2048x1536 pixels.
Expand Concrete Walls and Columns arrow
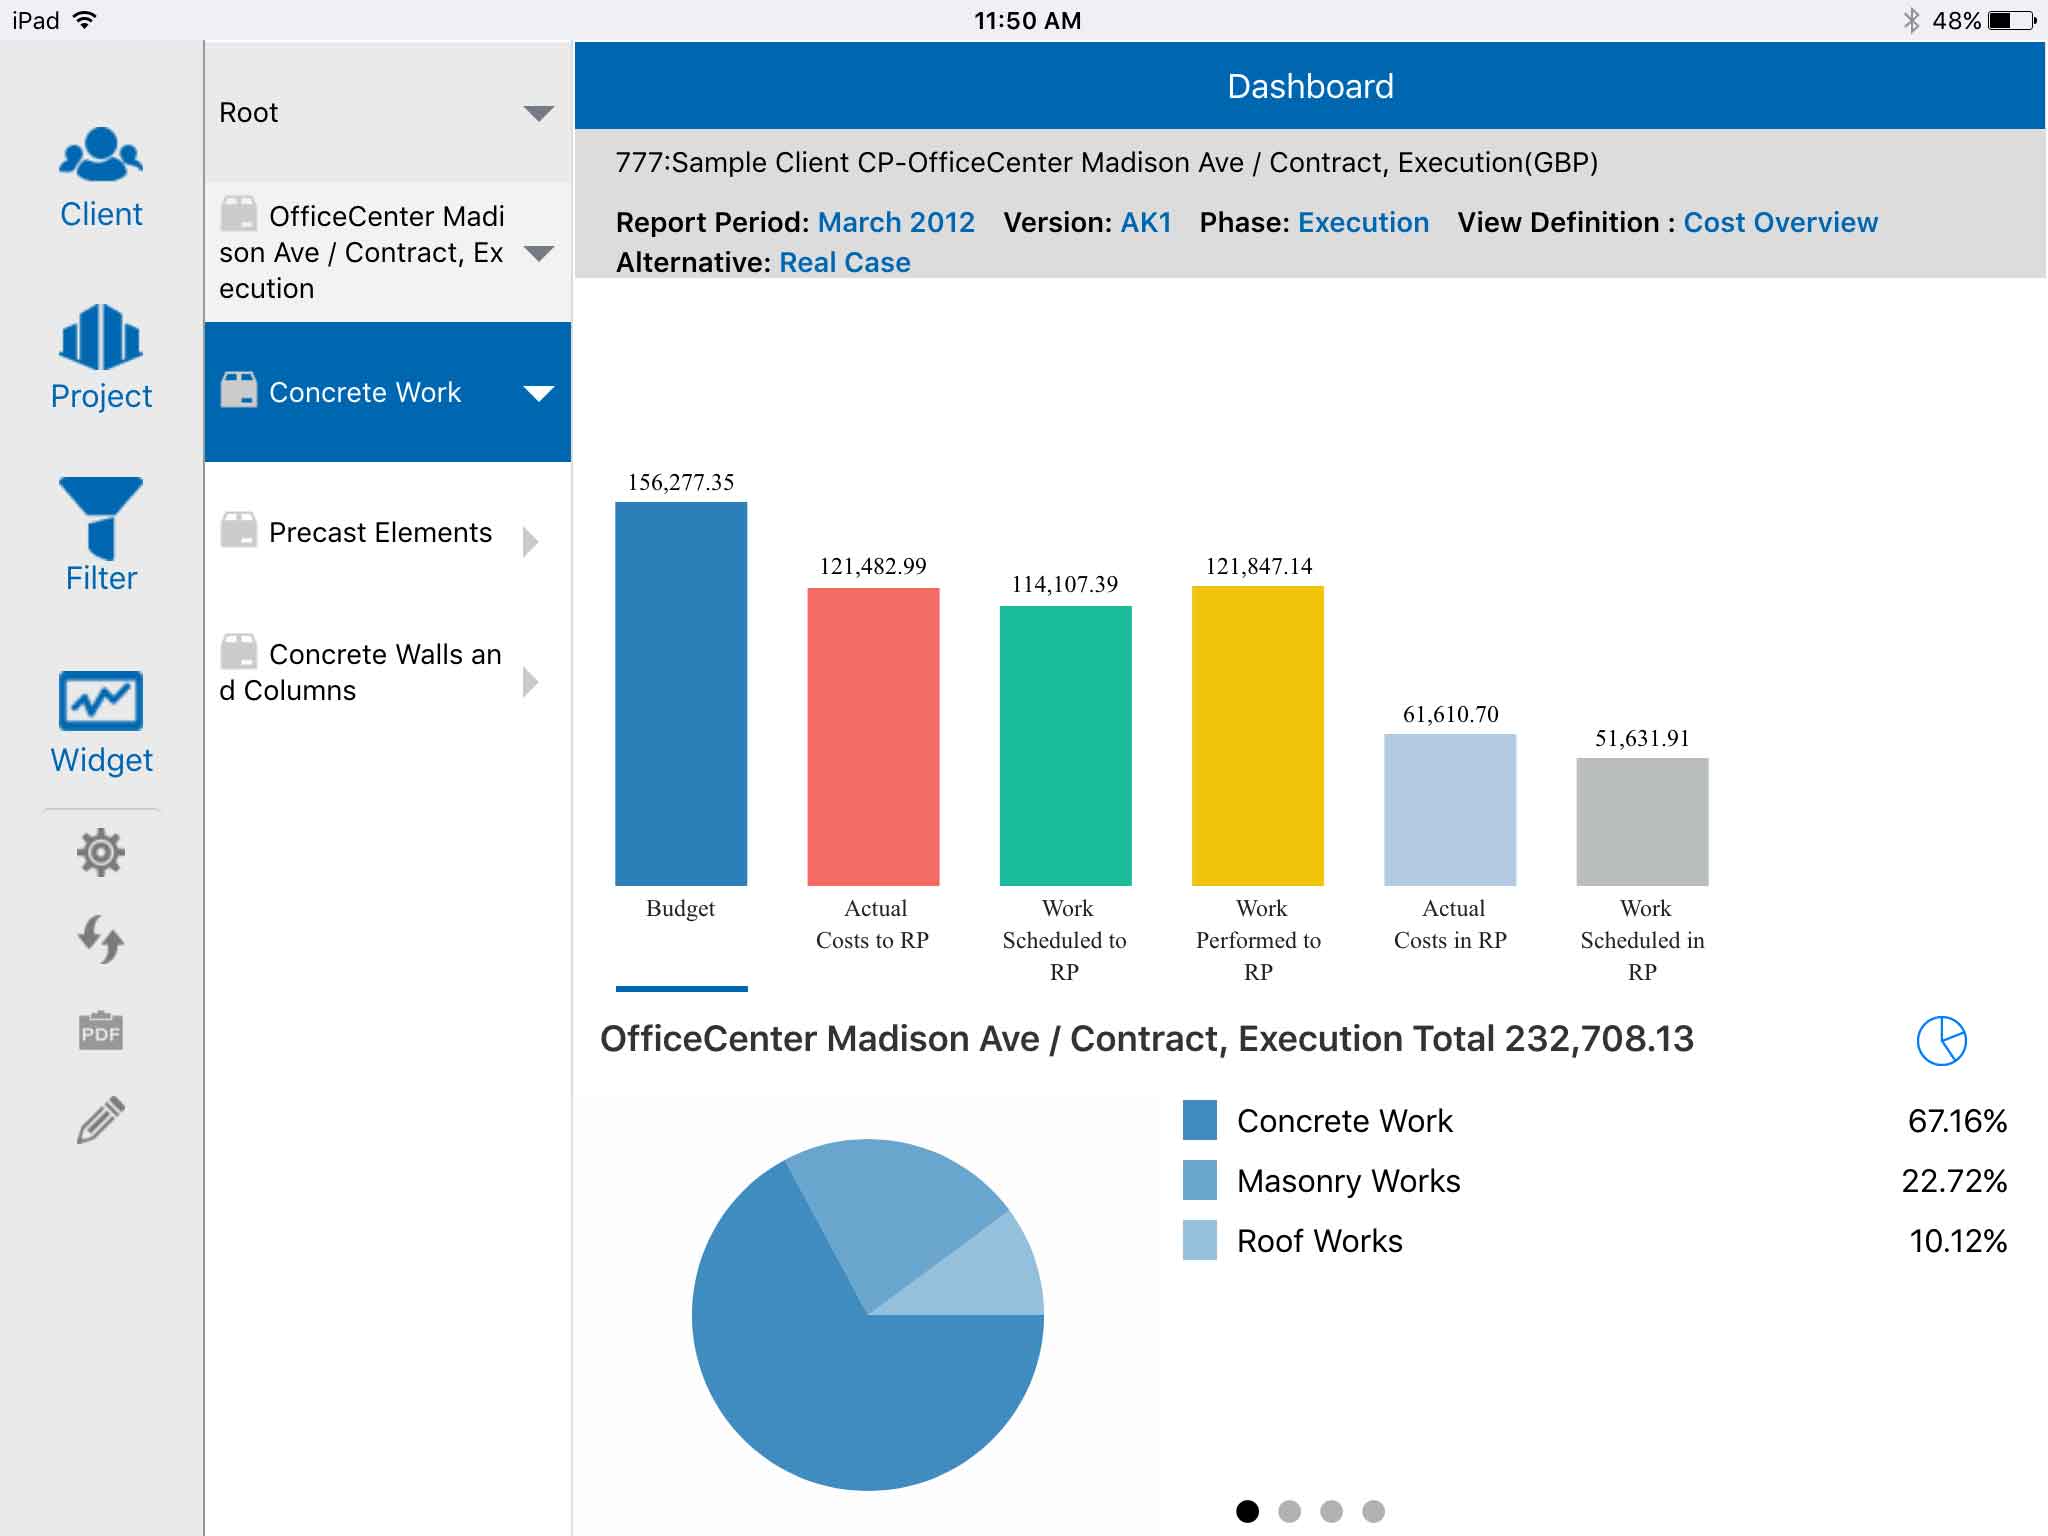tap(531, 682)
